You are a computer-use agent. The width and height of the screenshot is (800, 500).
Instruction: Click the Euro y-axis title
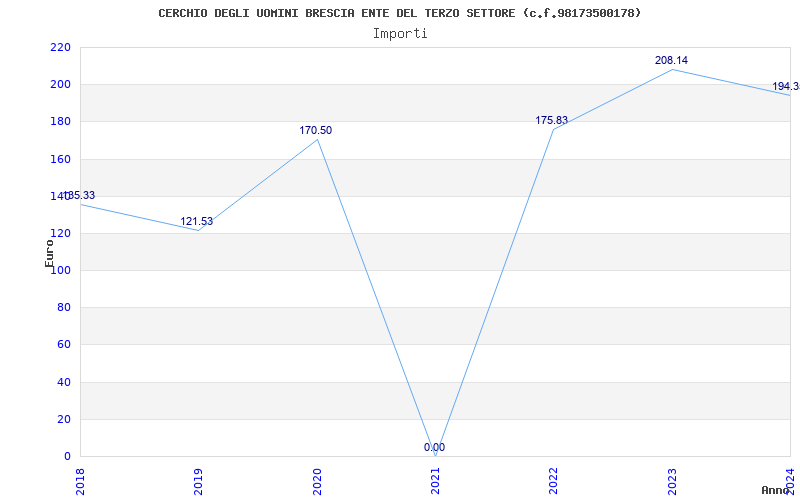tap(49, 253)
